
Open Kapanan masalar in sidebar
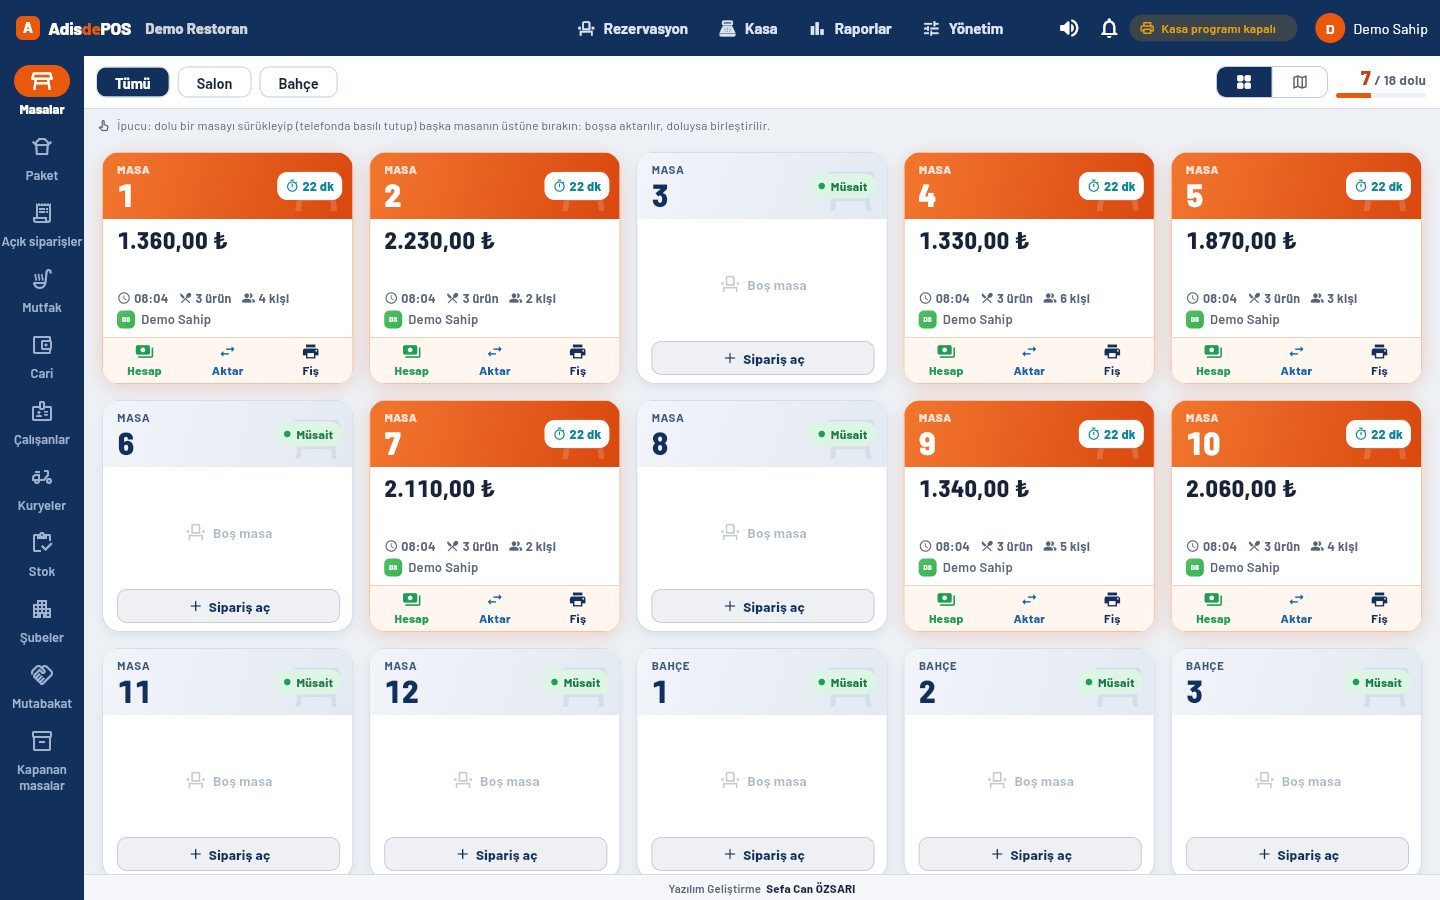coord(42,760)
